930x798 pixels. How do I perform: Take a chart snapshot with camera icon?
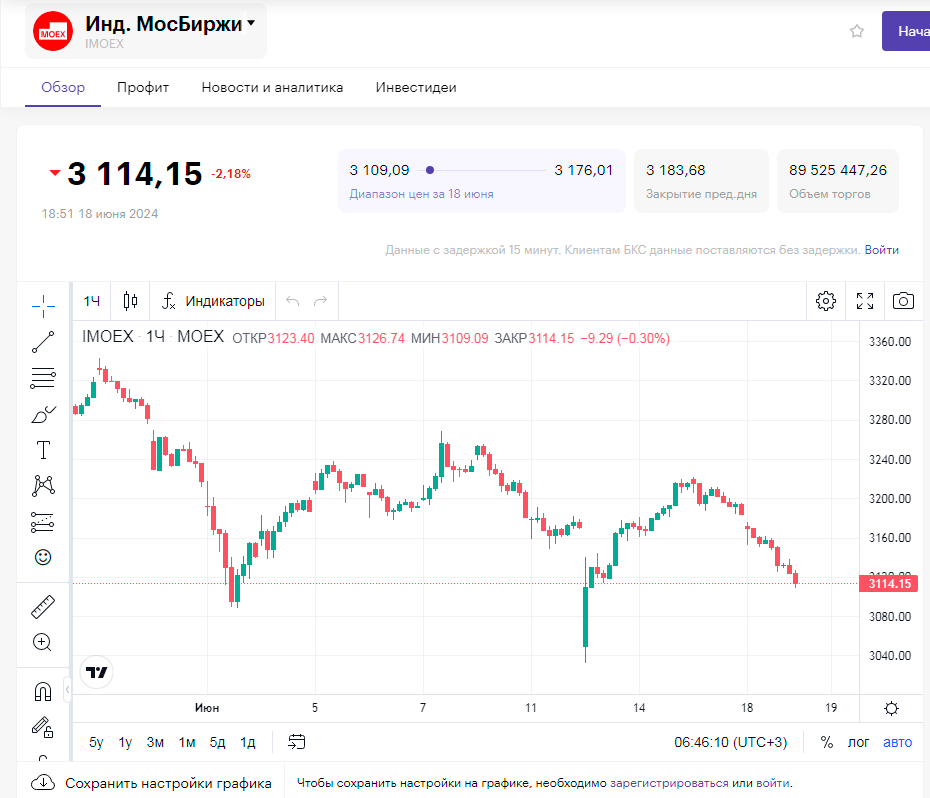(x=903, y=301)
